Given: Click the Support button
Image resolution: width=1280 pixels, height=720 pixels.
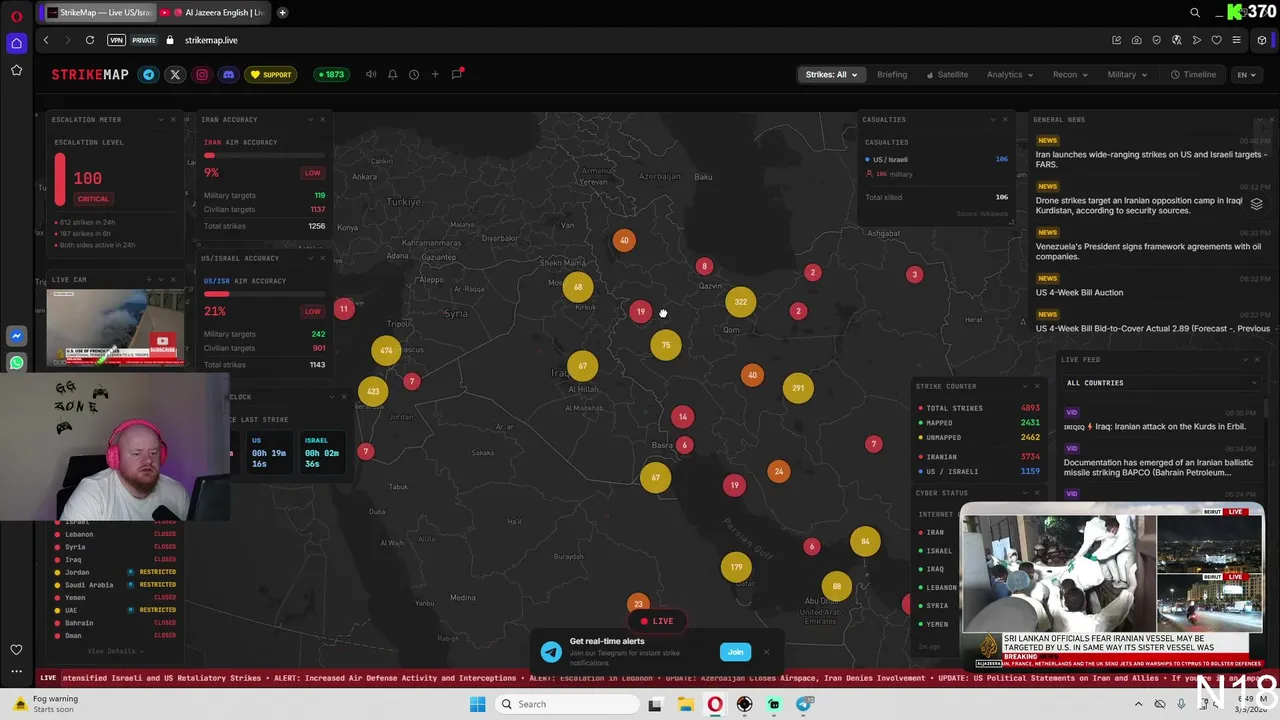Looking at the screenshot, I should tap(271, 74).
